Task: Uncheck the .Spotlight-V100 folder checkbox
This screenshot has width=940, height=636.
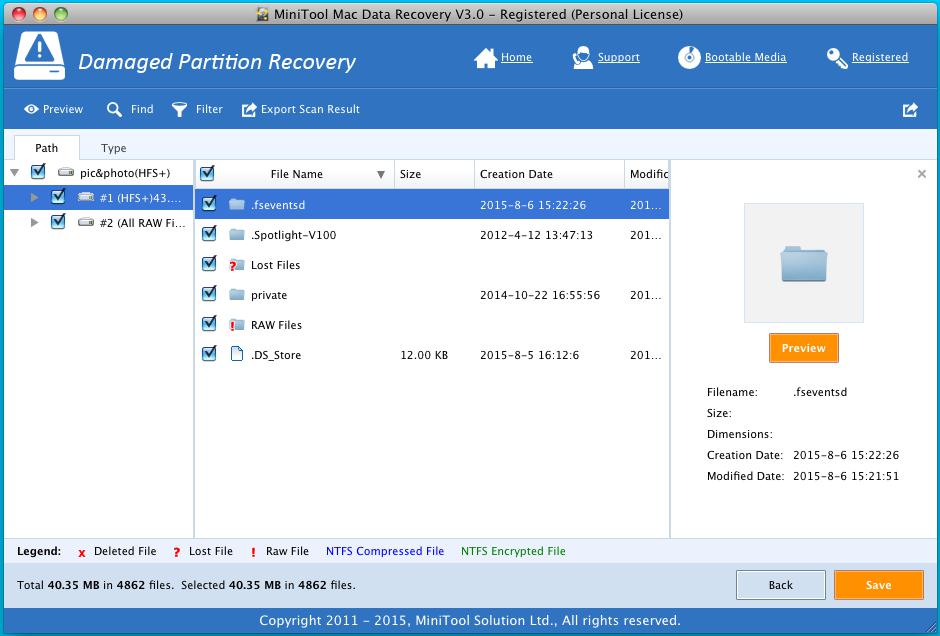Action: pyautogui.click(x=209, y=234)
